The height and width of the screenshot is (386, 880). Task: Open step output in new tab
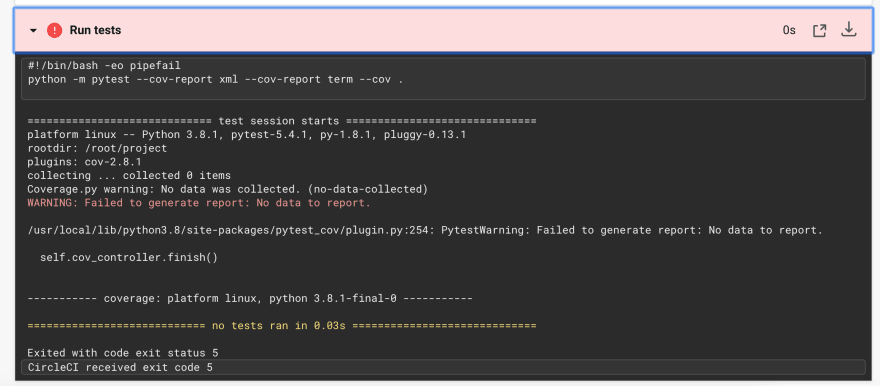coord(819,30)
